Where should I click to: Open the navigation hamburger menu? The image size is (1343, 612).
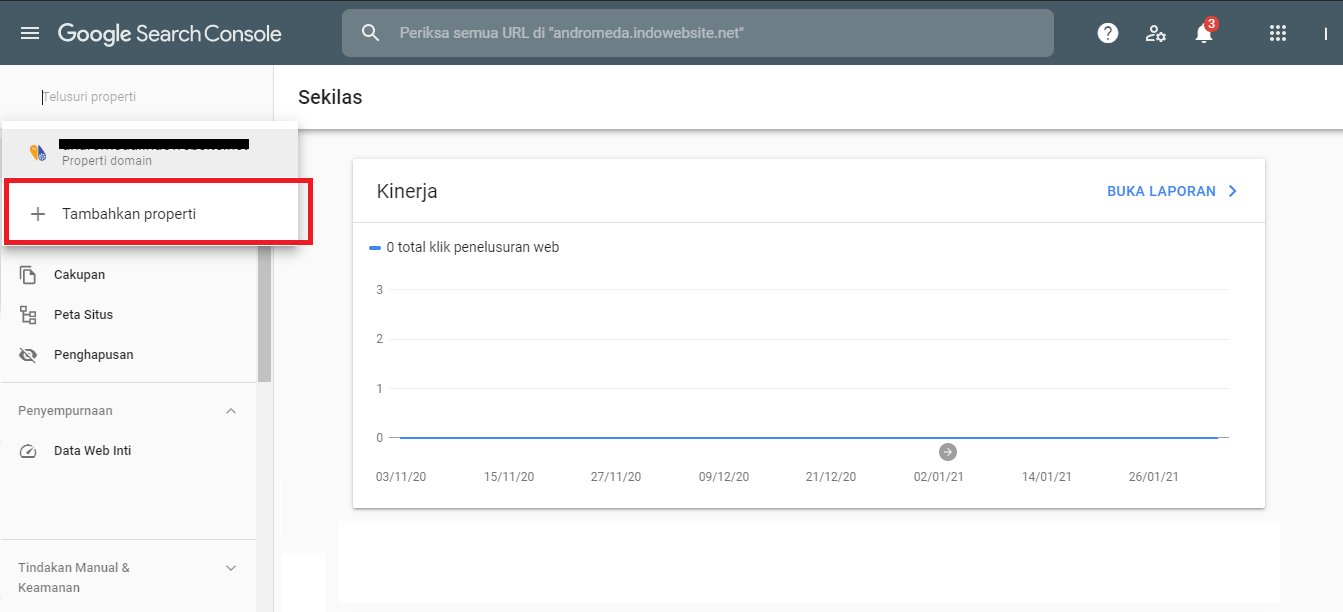[29, 31]
